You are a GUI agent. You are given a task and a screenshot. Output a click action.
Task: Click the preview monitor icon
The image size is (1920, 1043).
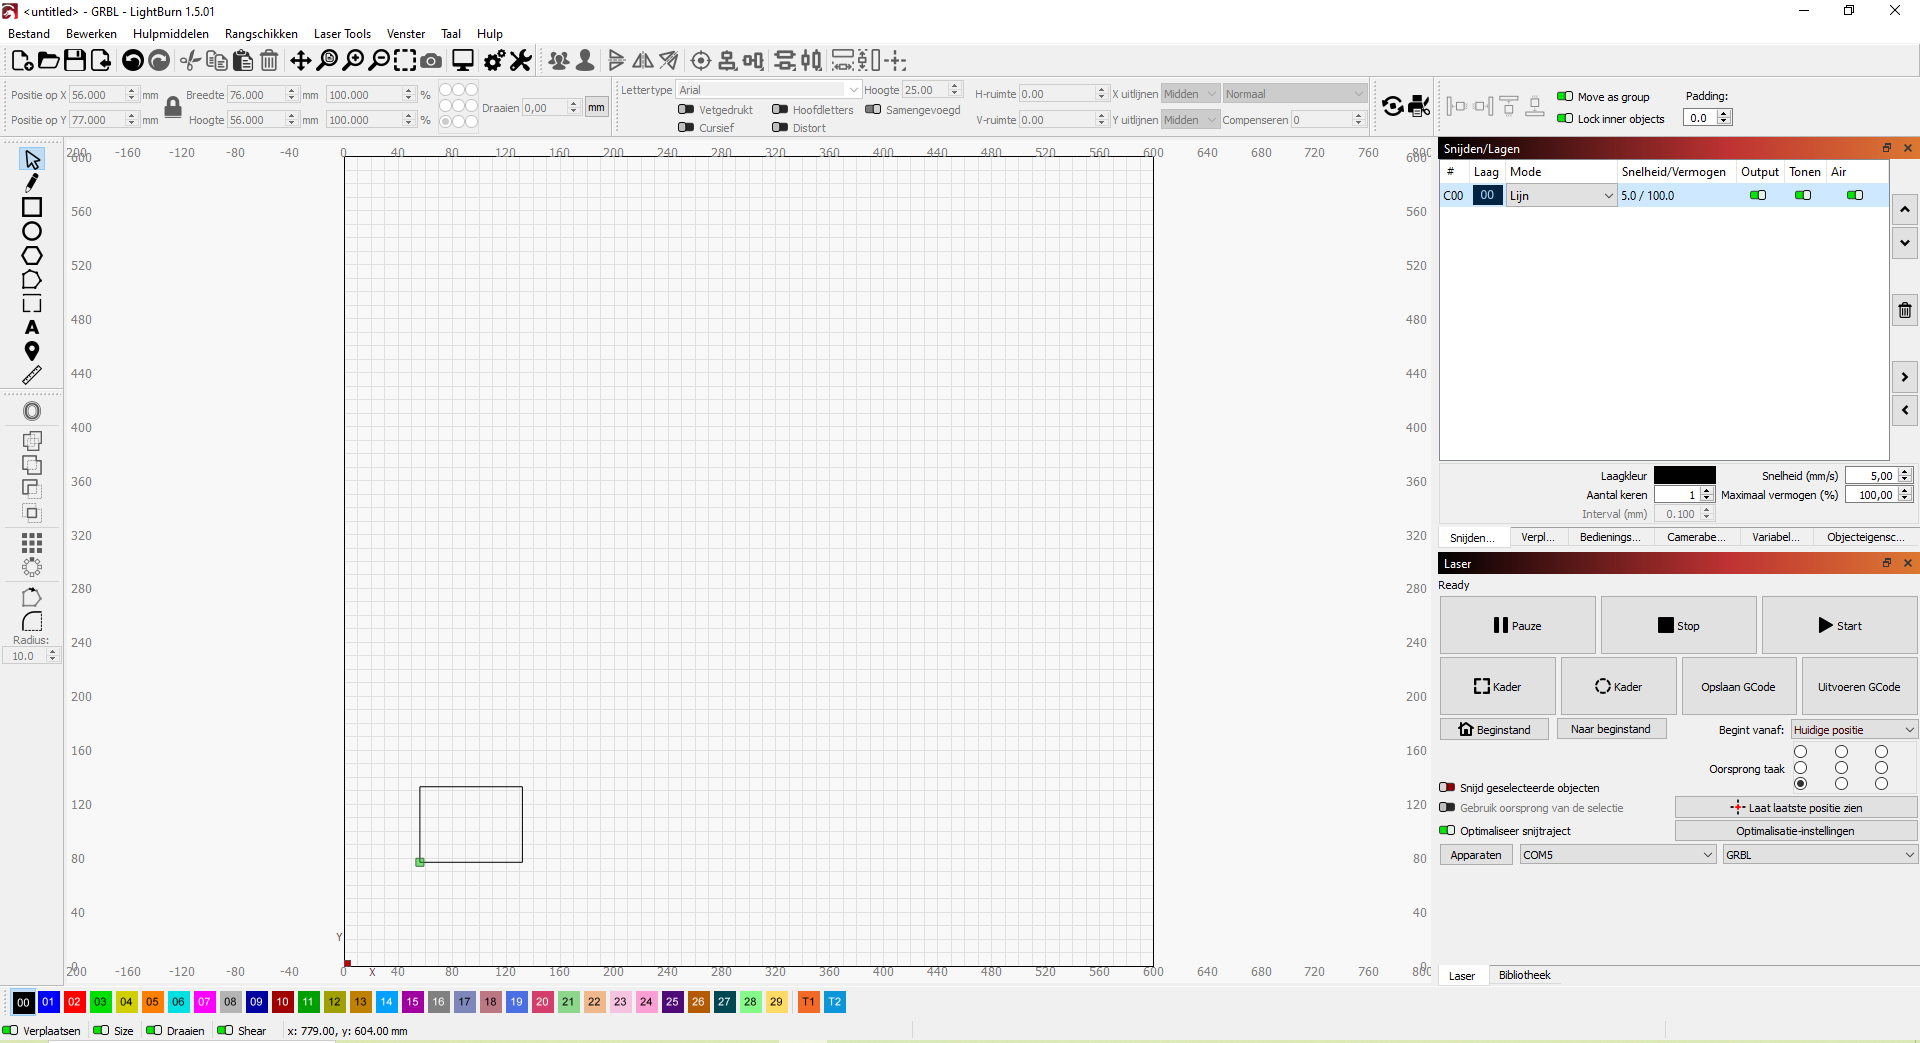coord(463,61)
